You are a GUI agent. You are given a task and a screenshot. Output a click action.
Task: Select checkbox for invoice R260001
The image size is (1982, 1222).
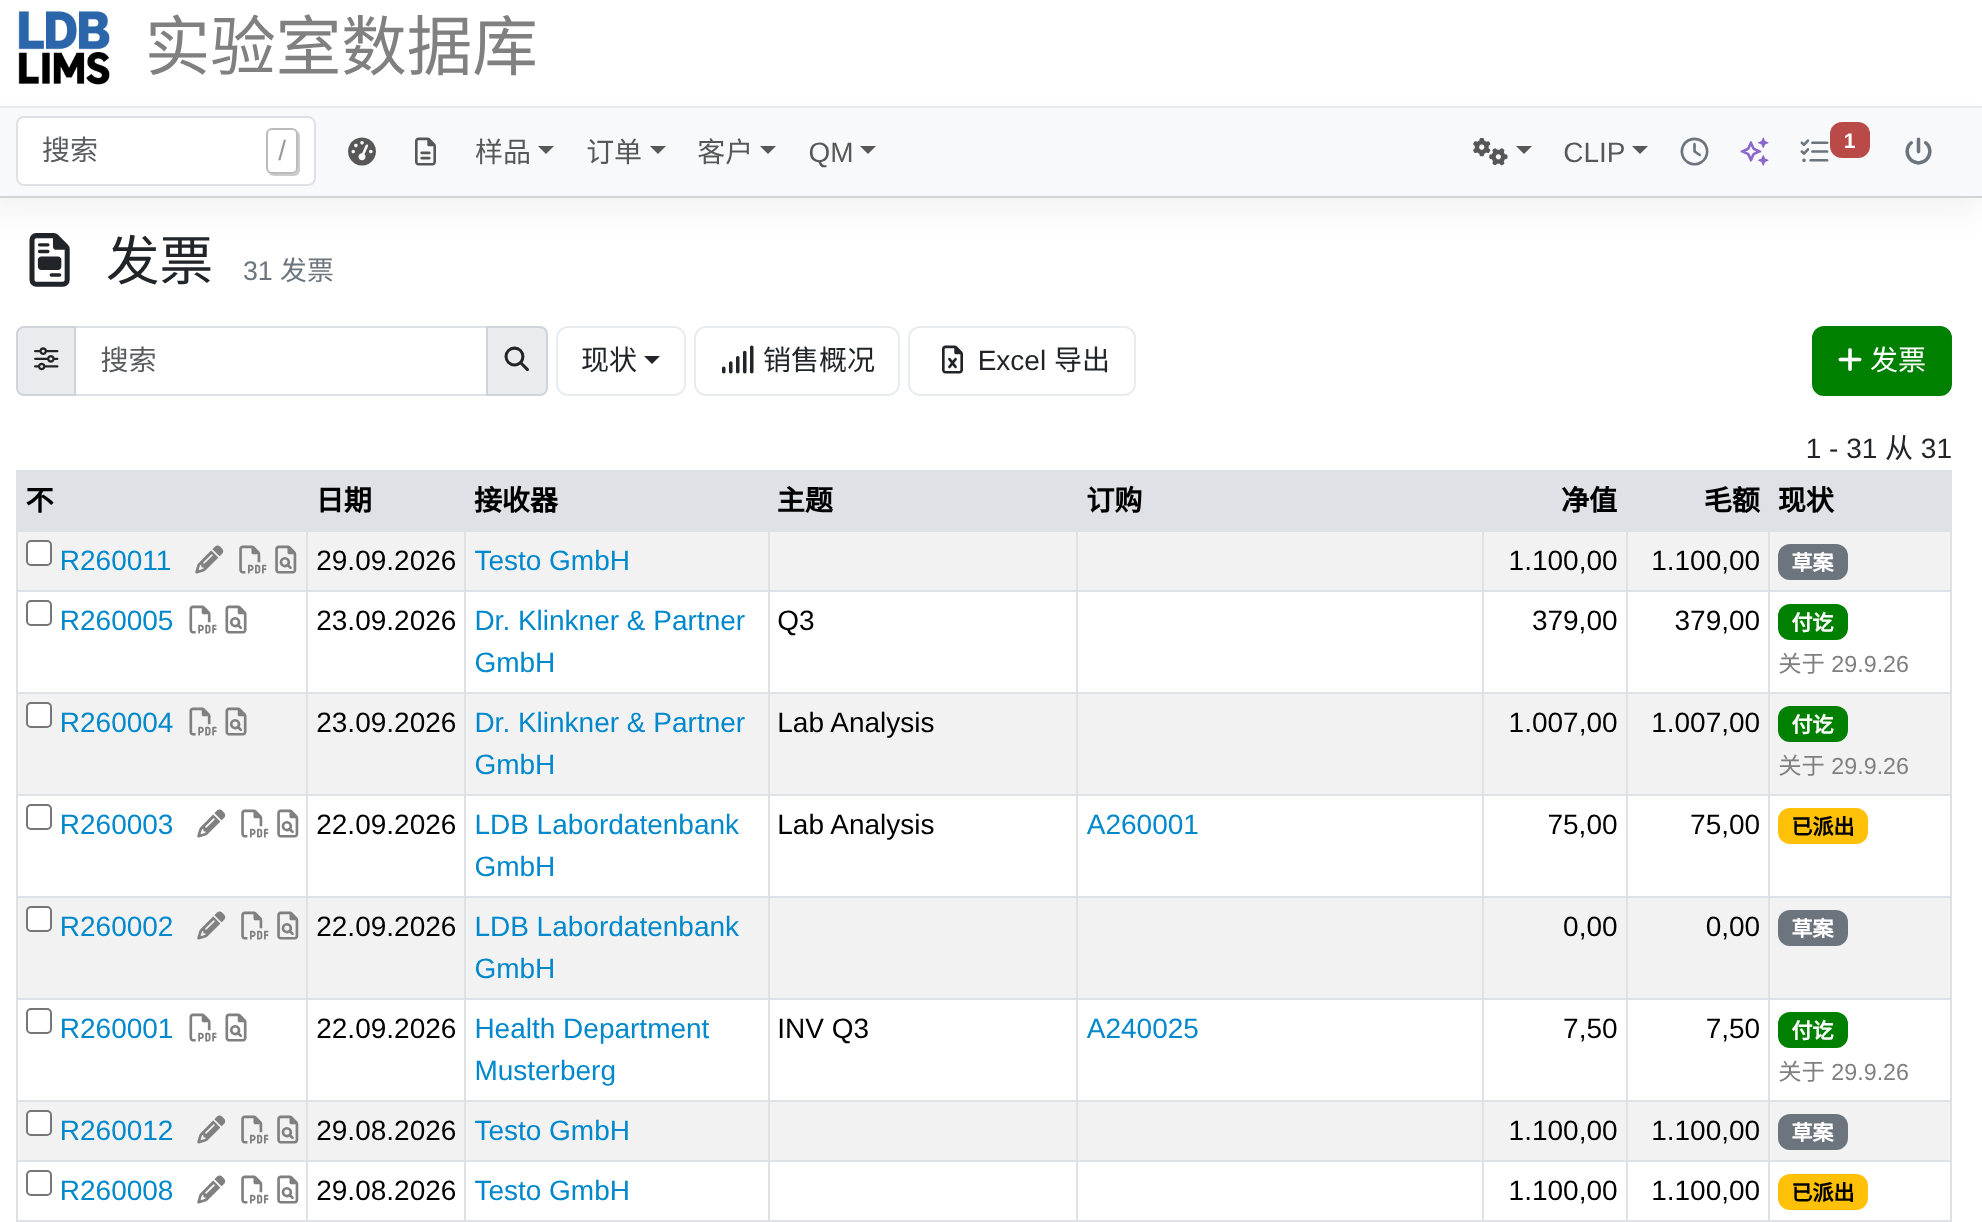point(39,1021)
